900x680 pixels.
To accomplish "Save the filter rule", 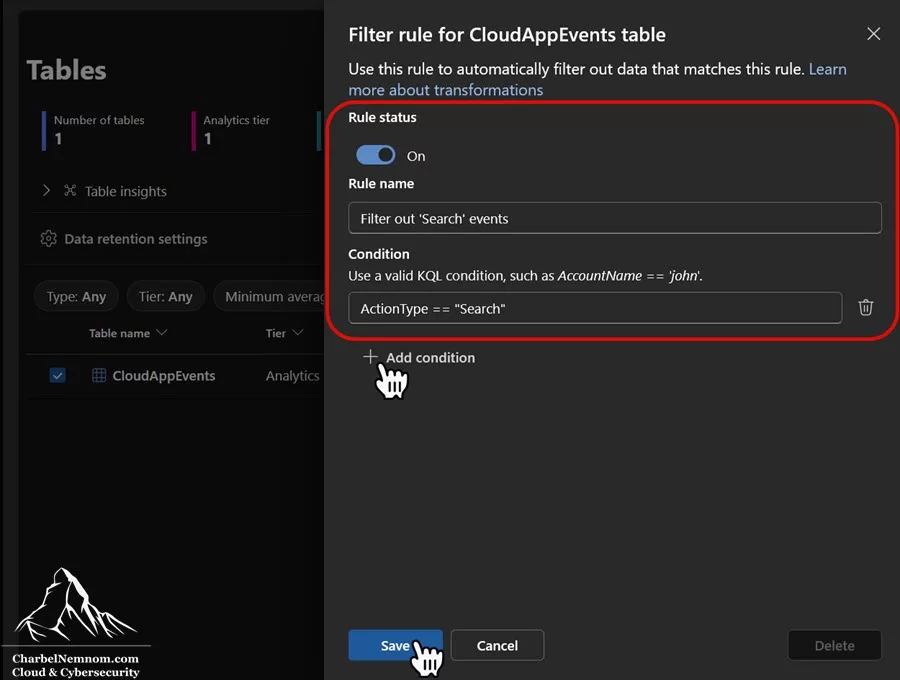I will 395,646.
